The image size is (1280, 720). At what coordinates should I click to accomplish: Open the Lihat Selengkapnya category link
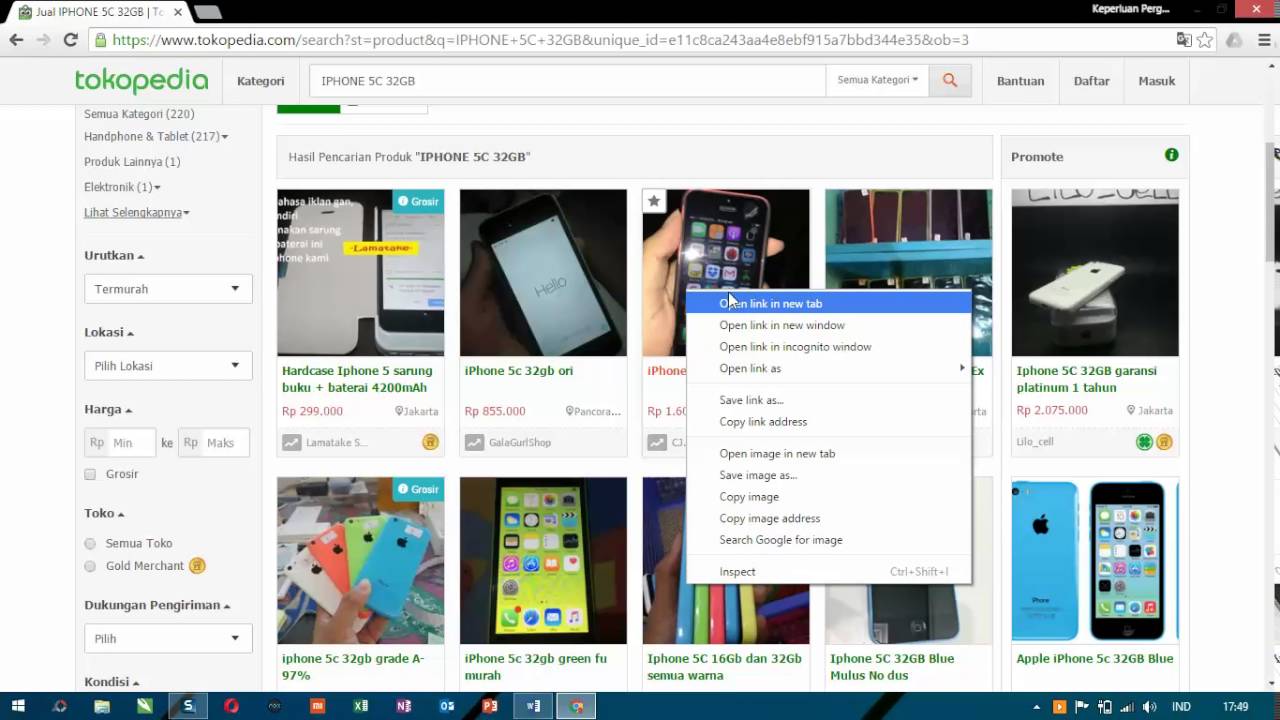136,213
